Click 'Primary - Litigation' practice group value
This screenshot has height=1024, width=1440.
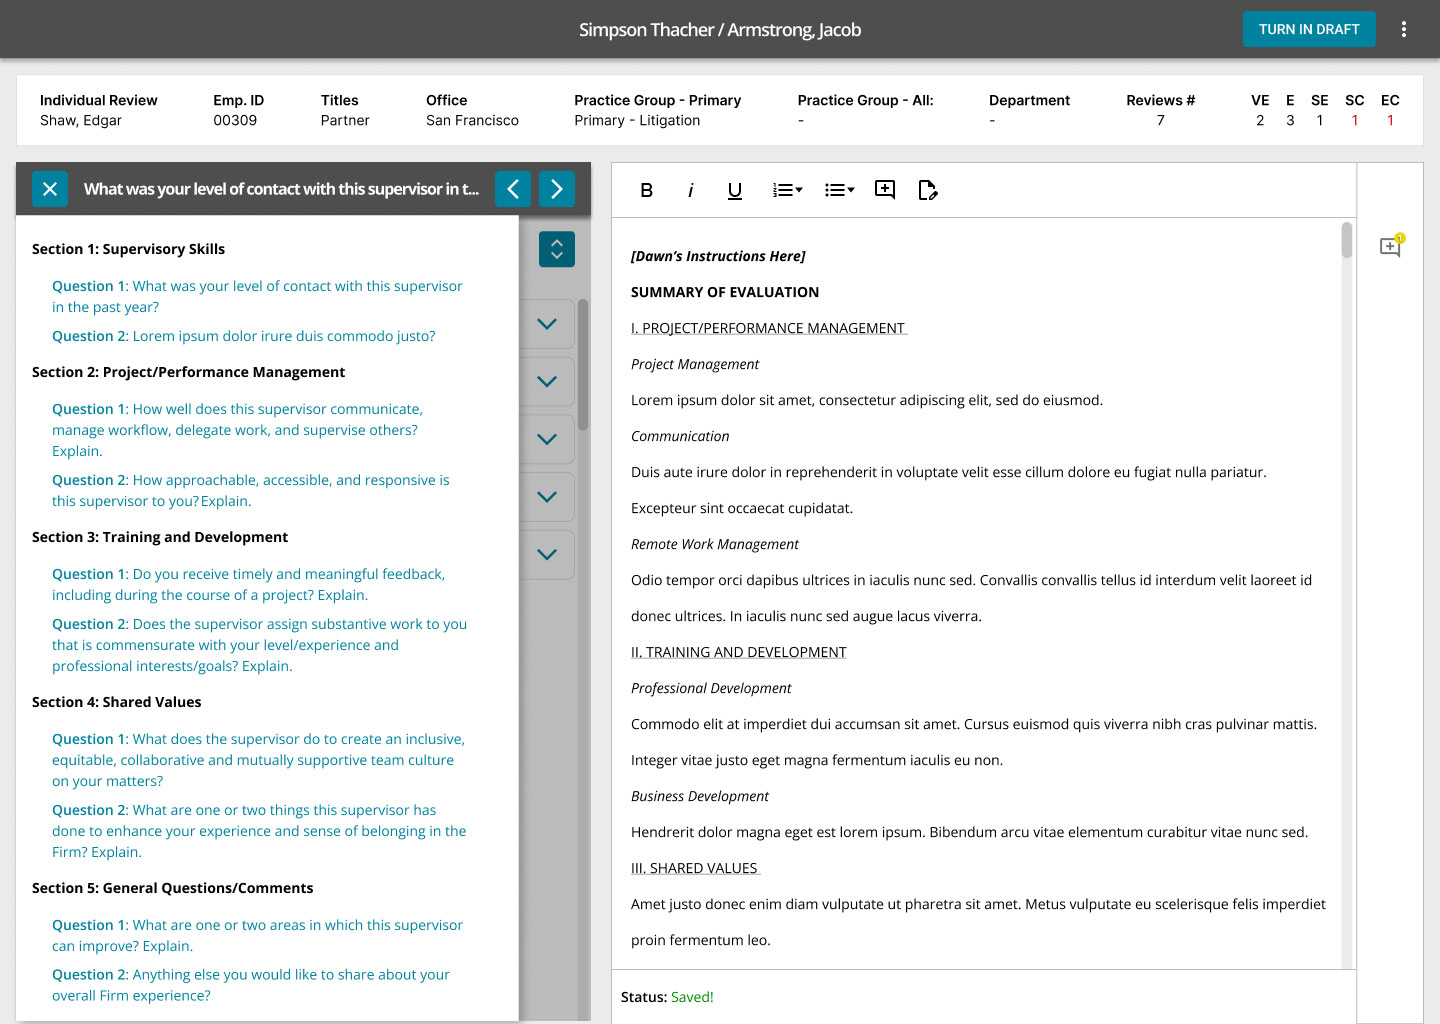[x=637, y=120]
